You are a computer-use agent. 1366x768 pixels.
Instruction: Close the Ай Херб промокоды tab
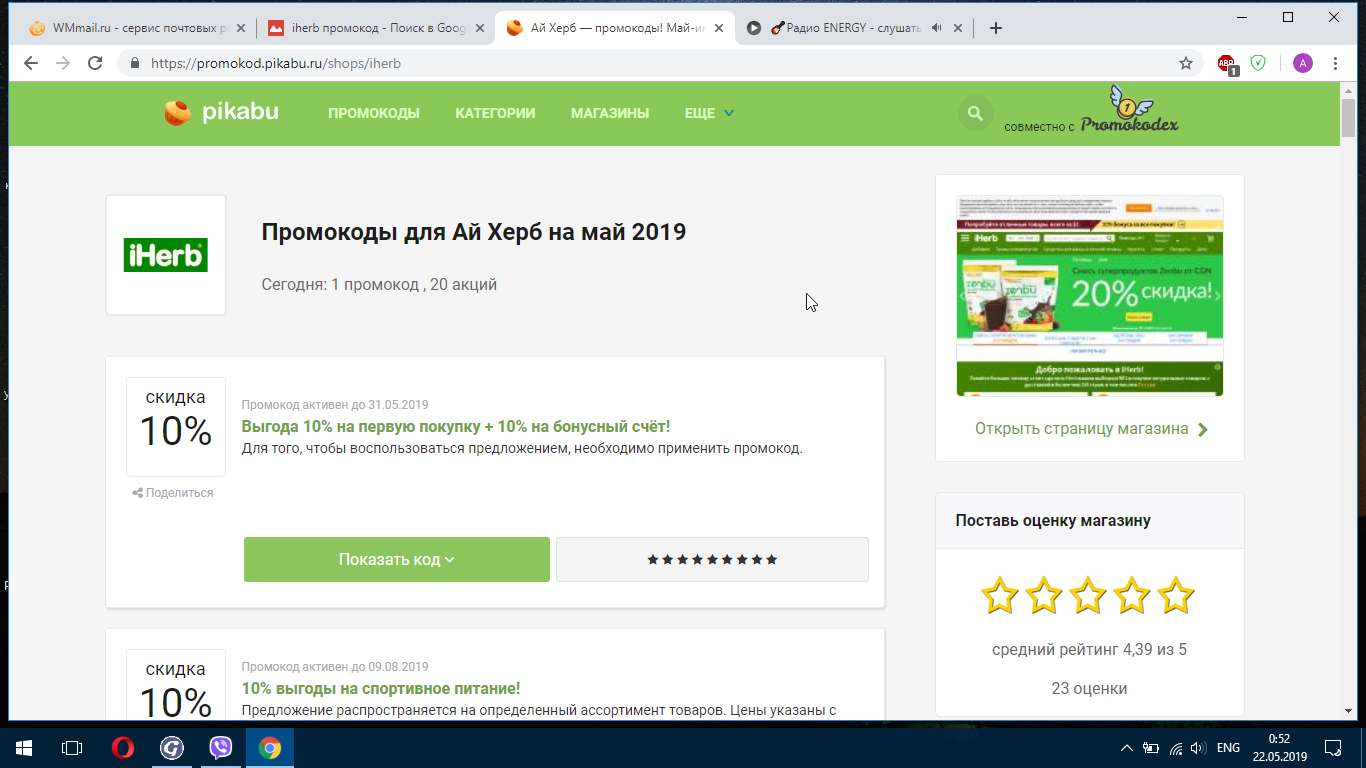pyautogui.click(x=718, y=28)
